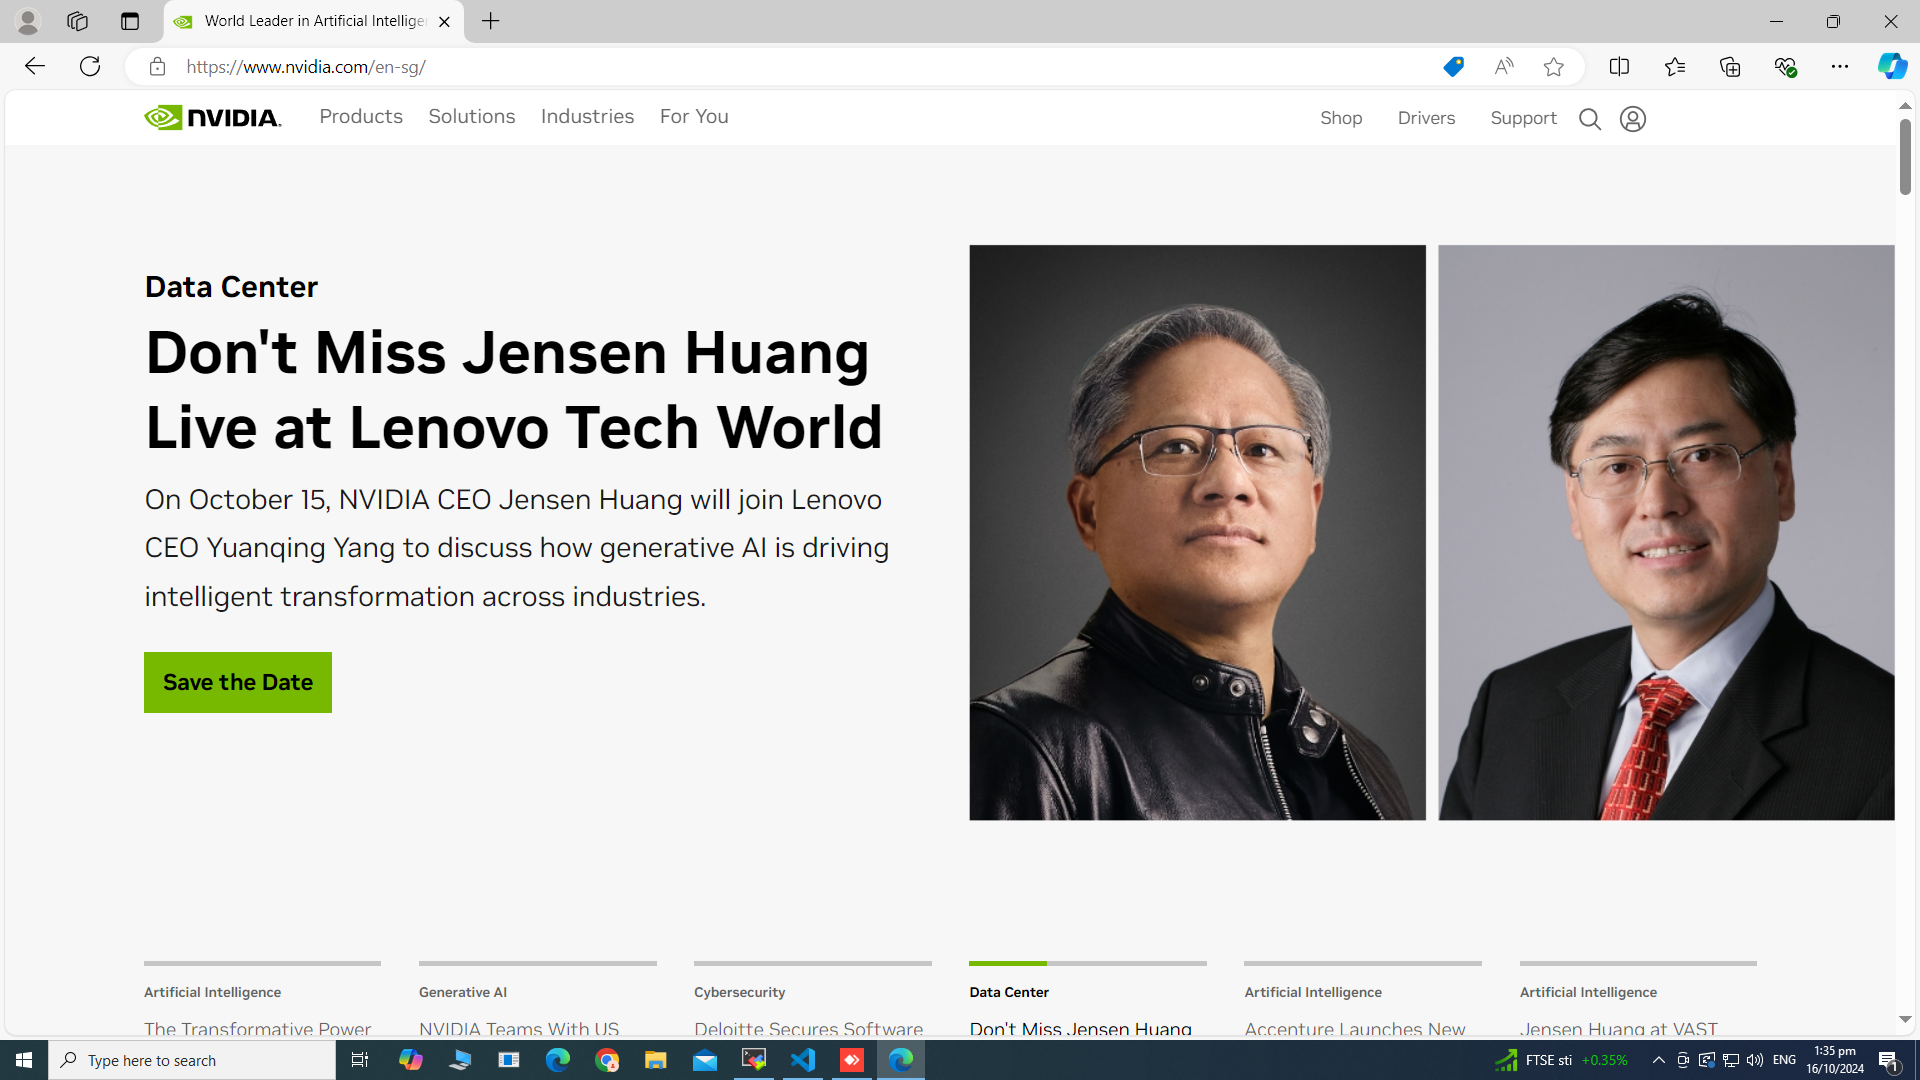The width and height of the screenshot is (1920, 1080).
Task: Click the Jensen Huang portrait image
Action: (1197, 532)
